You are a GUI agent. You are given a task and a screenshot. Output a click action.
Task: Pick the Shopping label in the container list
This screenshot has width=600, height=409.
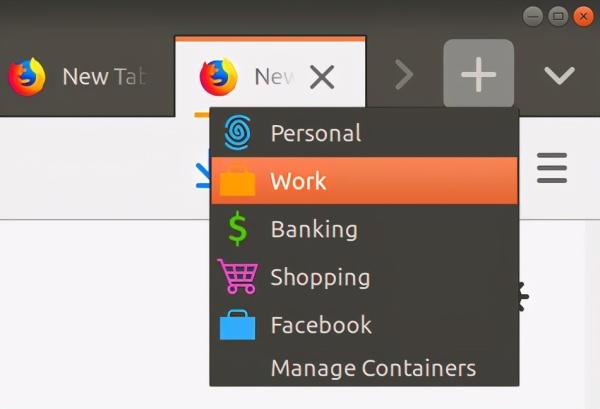(320, 277)
